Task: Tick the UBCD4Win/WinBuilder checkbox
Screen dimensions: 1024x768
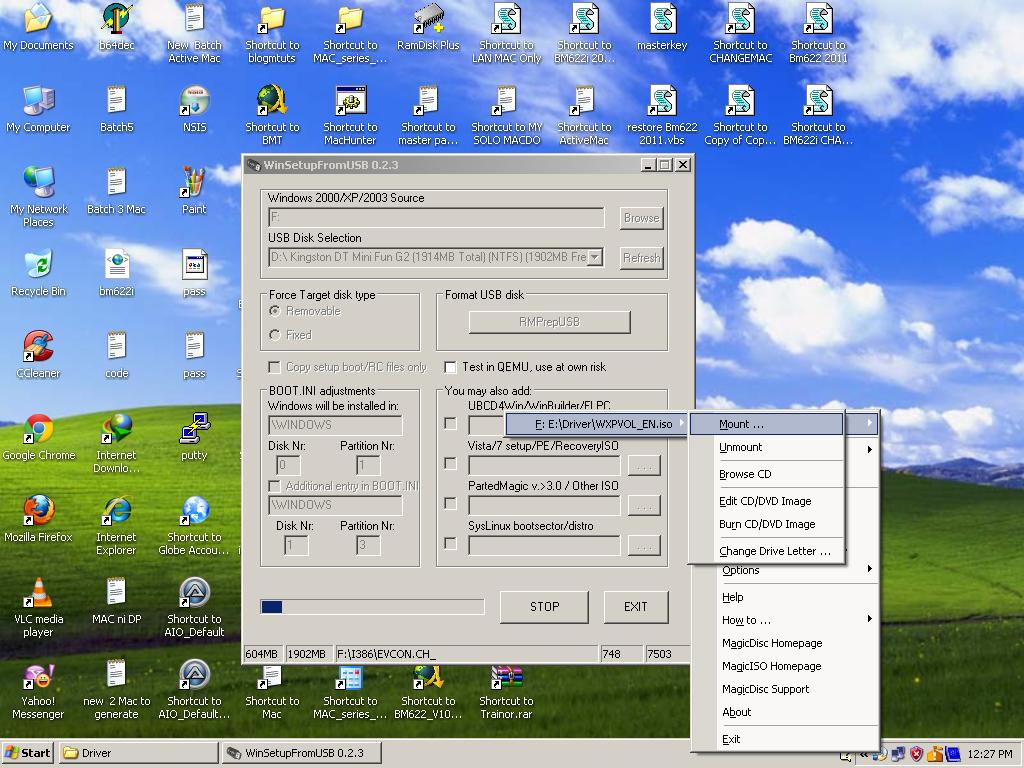Action: (450, 423)
